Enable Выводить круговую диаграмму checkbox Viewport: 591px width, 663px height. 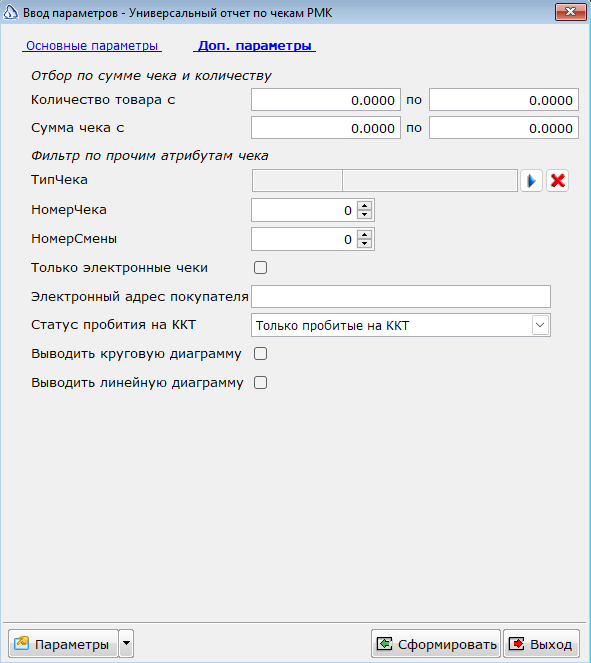[x=260, y=353]
